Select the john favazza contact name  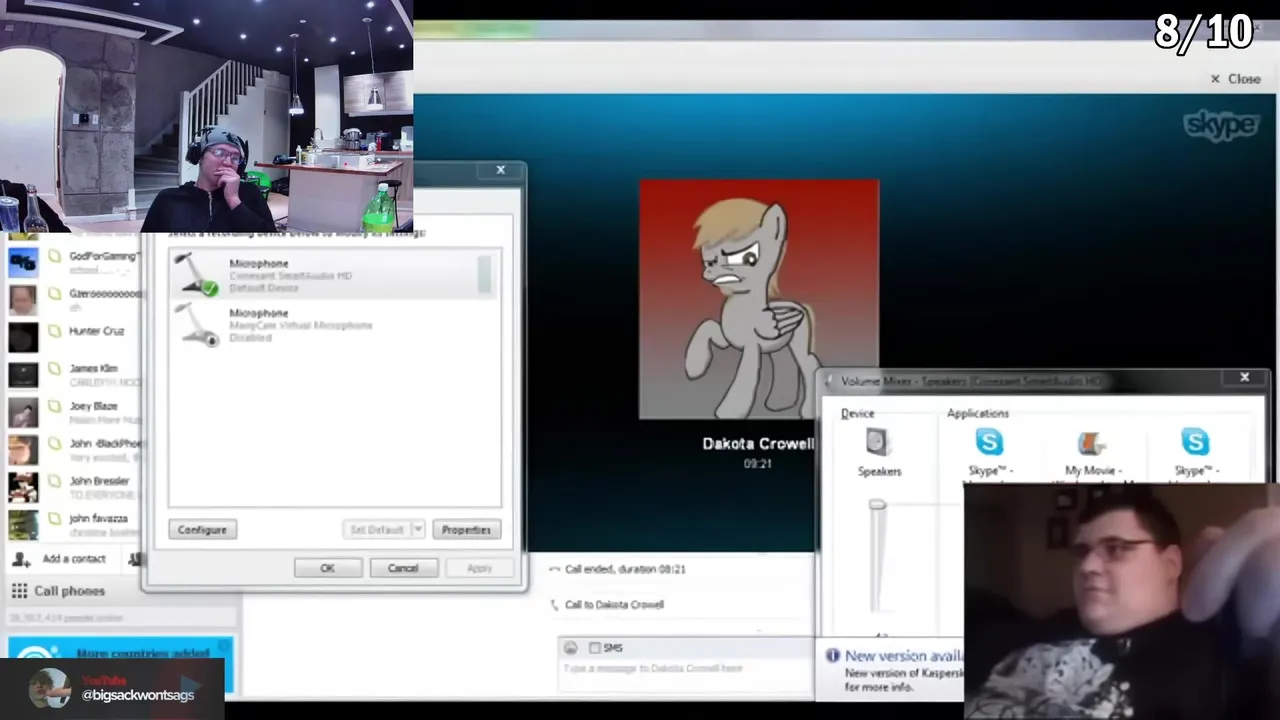click(x=98, y=519)
